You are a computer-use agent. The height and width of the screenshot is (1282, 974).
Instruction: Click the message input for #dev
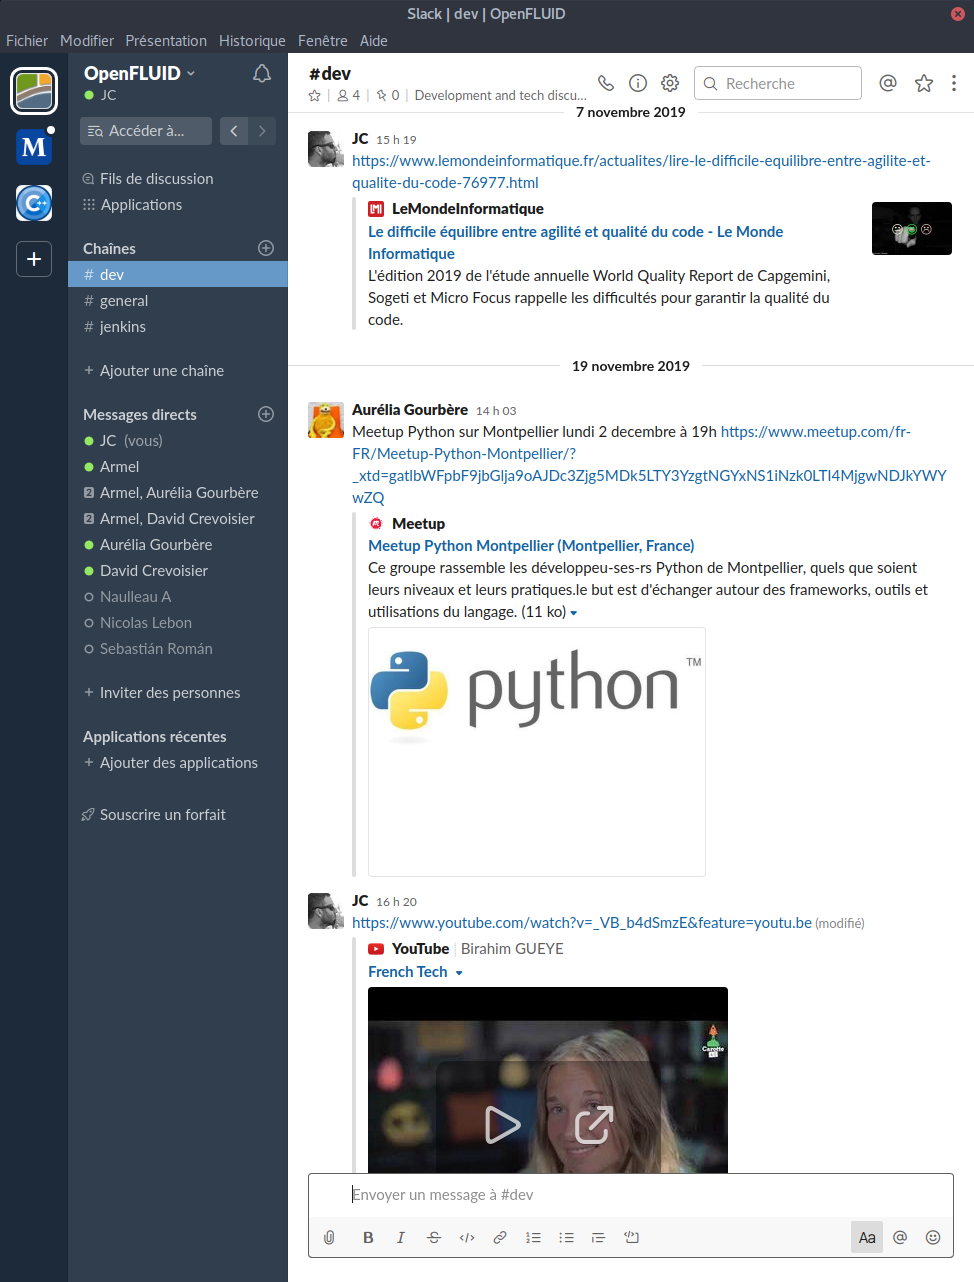coord(631,1194)
